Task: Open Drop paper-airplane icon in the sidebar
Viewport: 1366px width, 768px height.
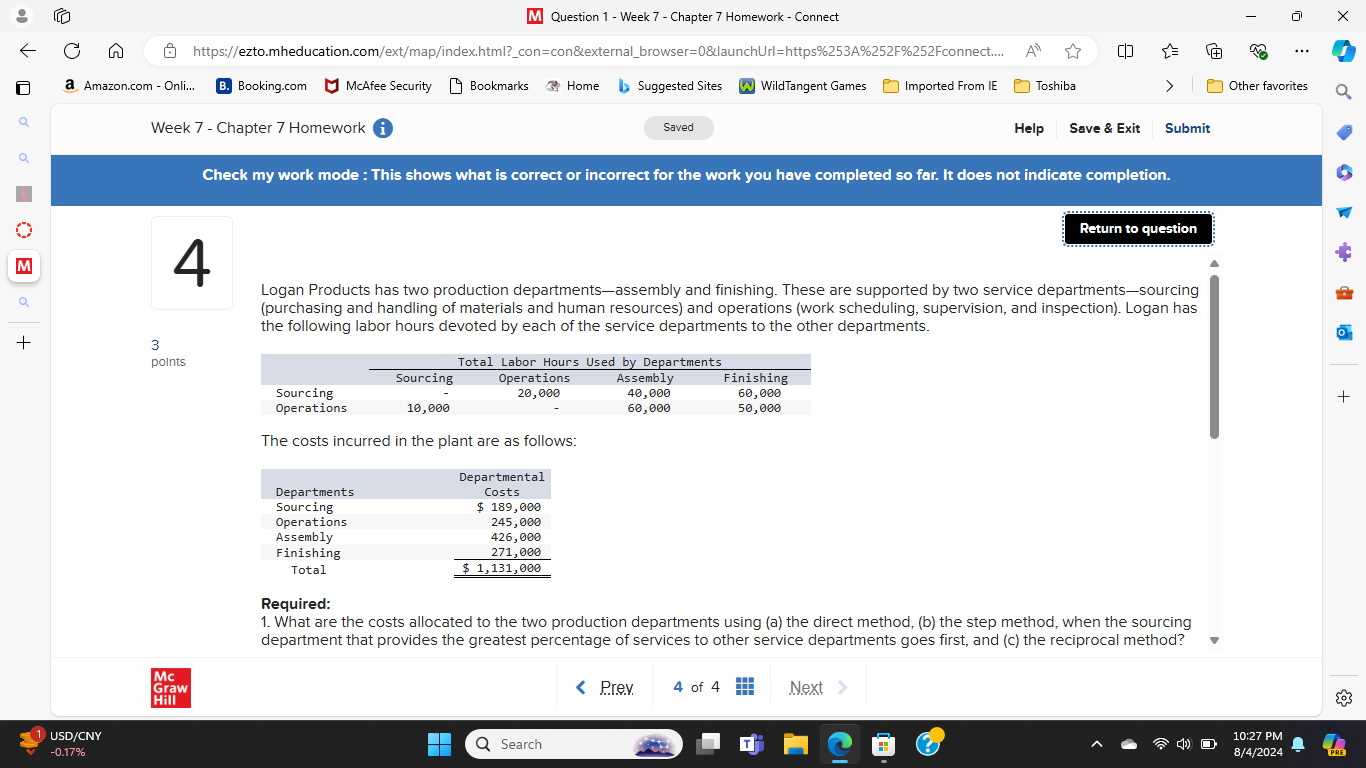Action: click(x=1344, y=212)
